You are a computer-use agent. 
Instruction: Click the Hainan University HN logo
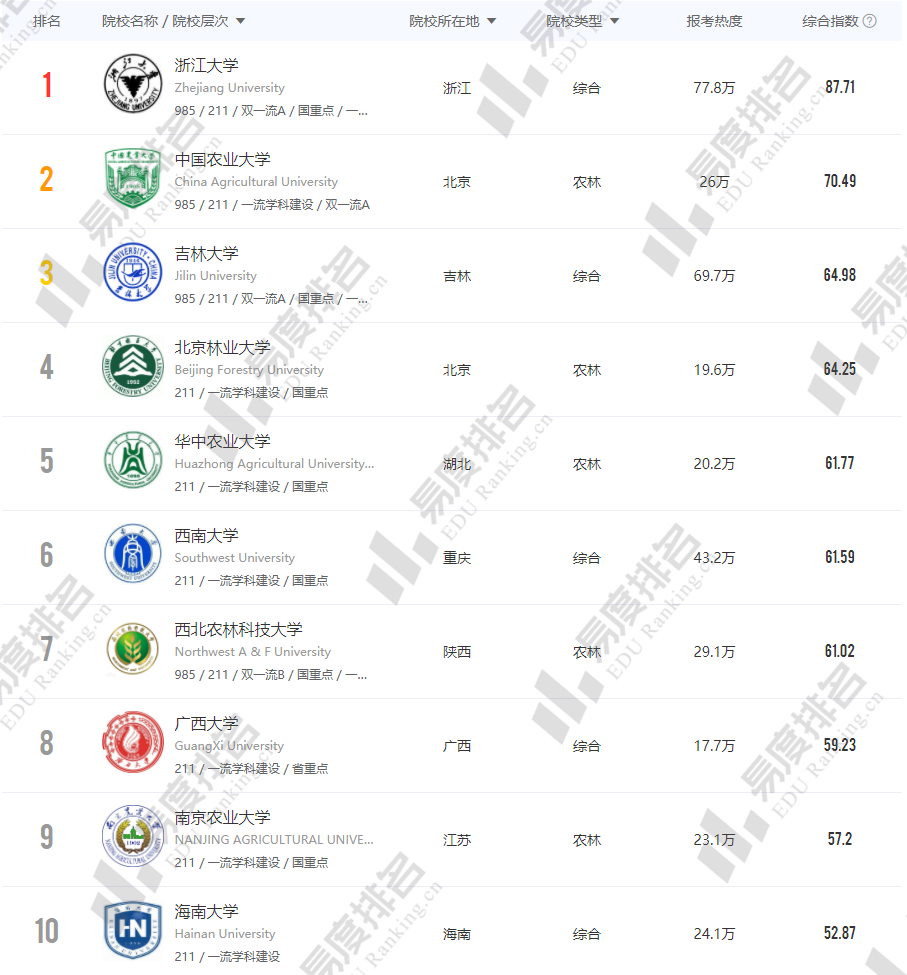pos(133,931)
